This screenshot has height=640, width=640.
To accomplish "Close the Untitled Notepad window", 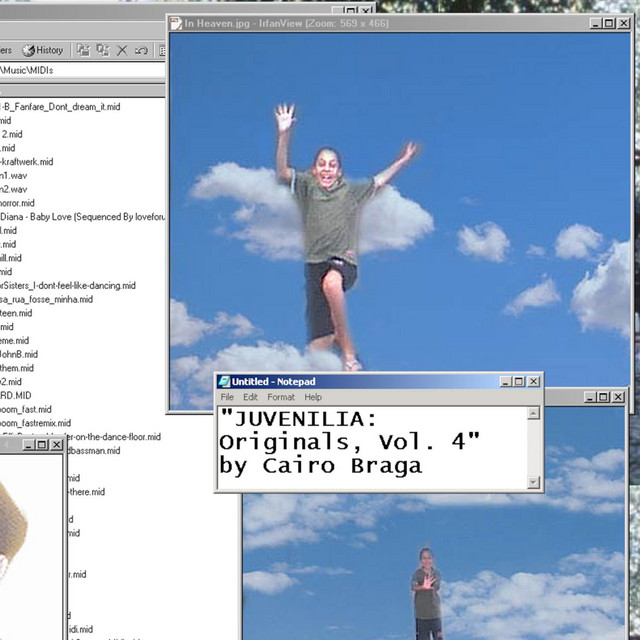I will 534,382.
